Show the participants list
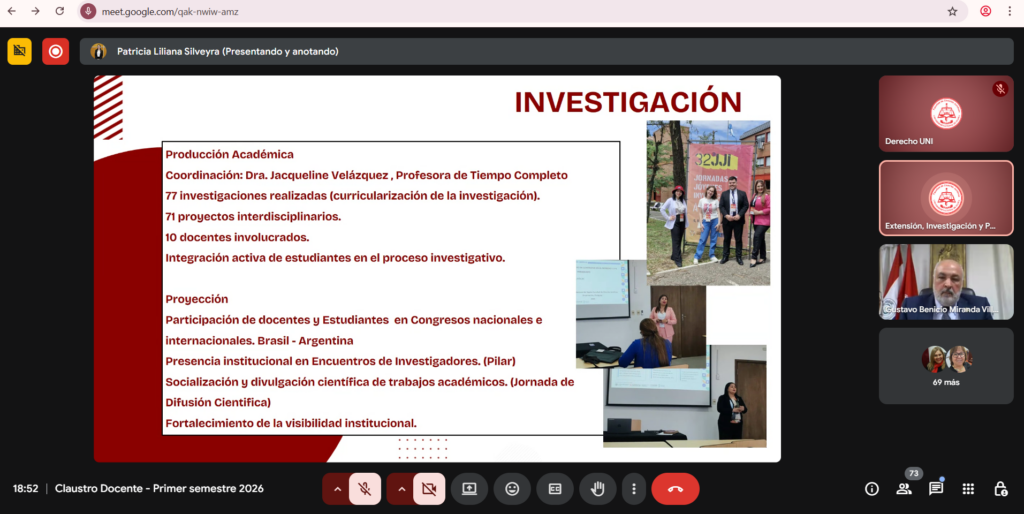Screen dimensions: 1024x514 click(x=904, y=489)
